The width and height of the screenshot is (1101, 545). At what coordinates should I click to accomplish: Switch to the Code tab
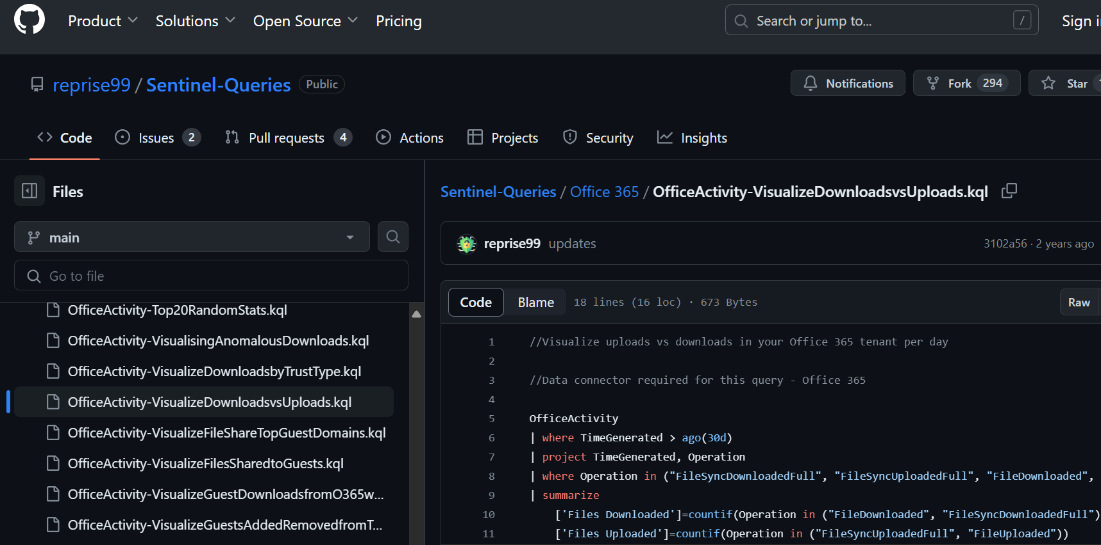[x=65, y=138]
